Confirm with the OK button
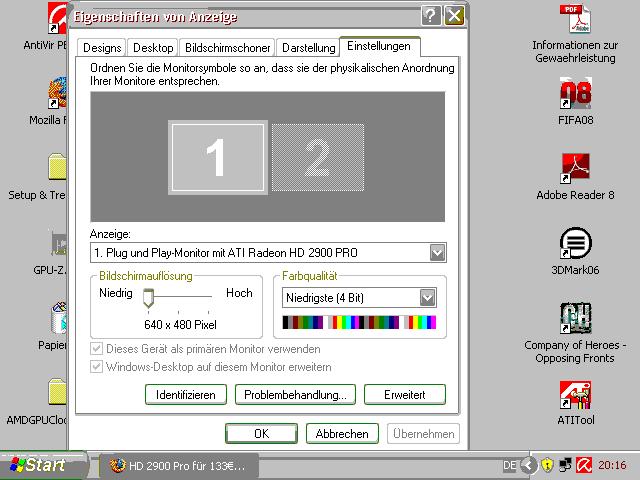 (261, 433)
